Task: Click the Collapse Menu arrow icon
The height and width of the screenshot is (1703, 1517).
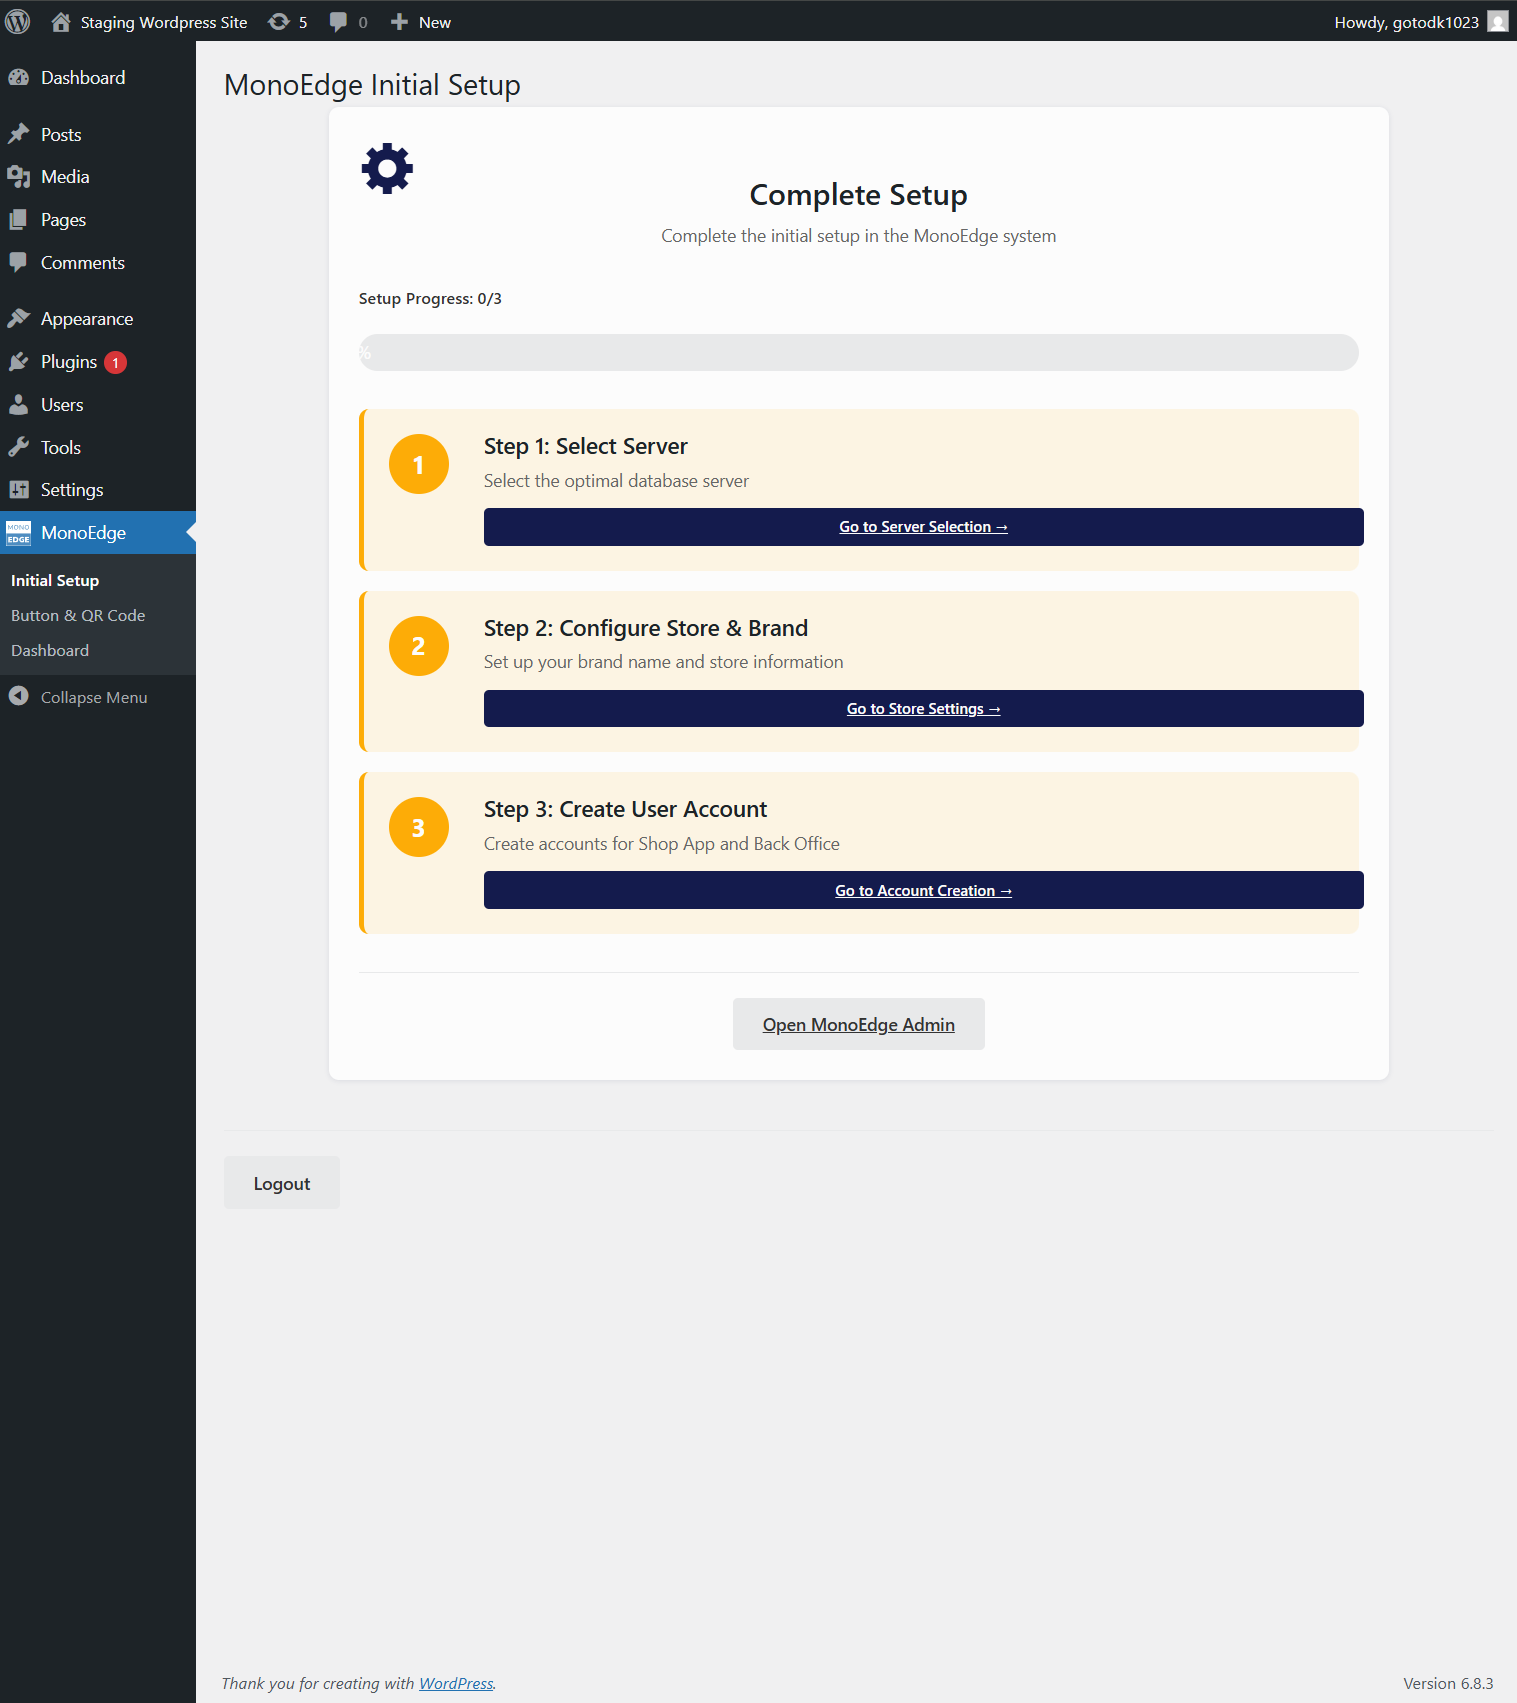Action: 19,696
